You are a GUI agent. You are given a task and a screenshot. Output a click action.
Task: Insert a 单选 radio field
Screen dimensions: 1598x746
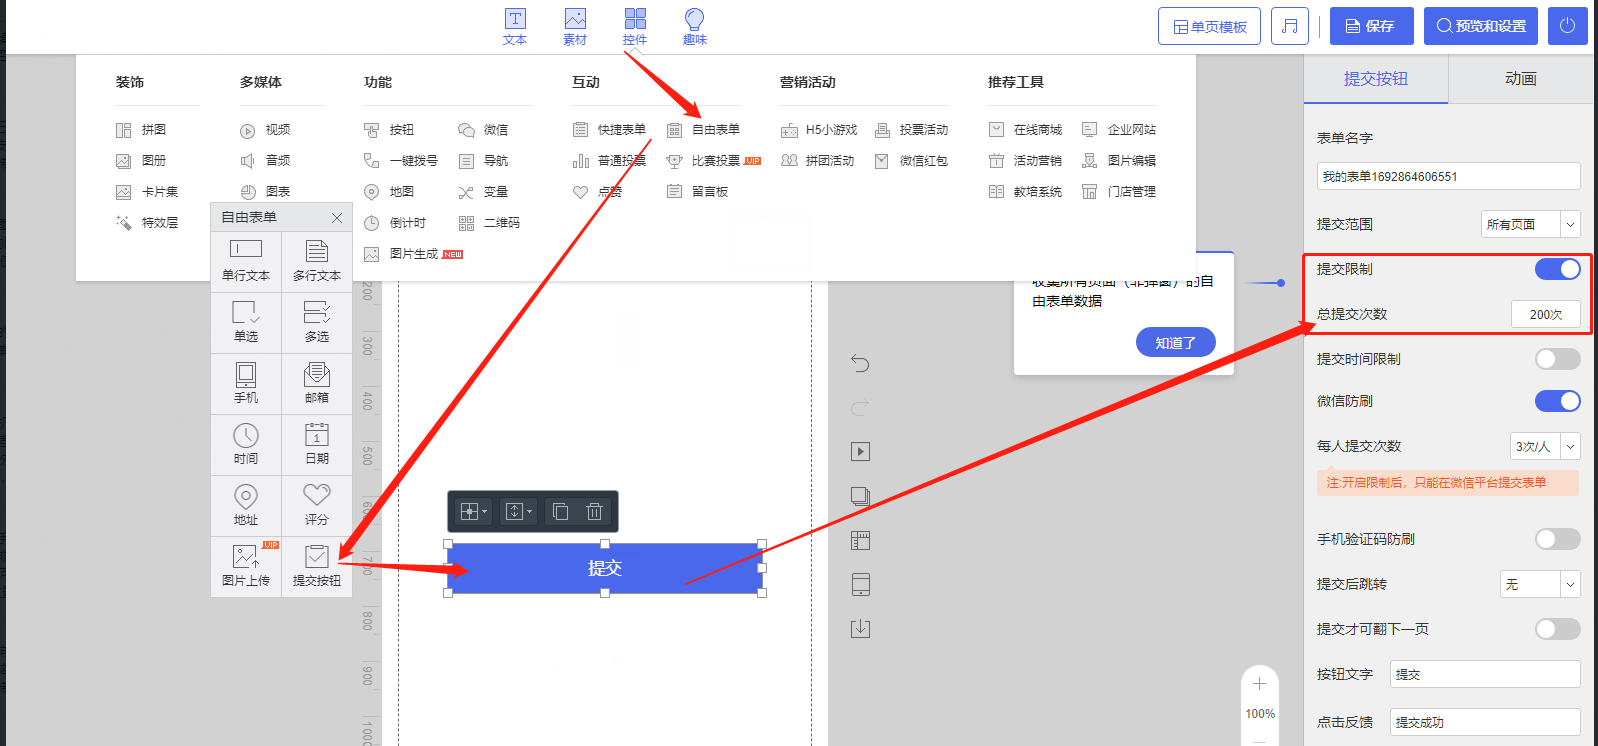(246, 322)
